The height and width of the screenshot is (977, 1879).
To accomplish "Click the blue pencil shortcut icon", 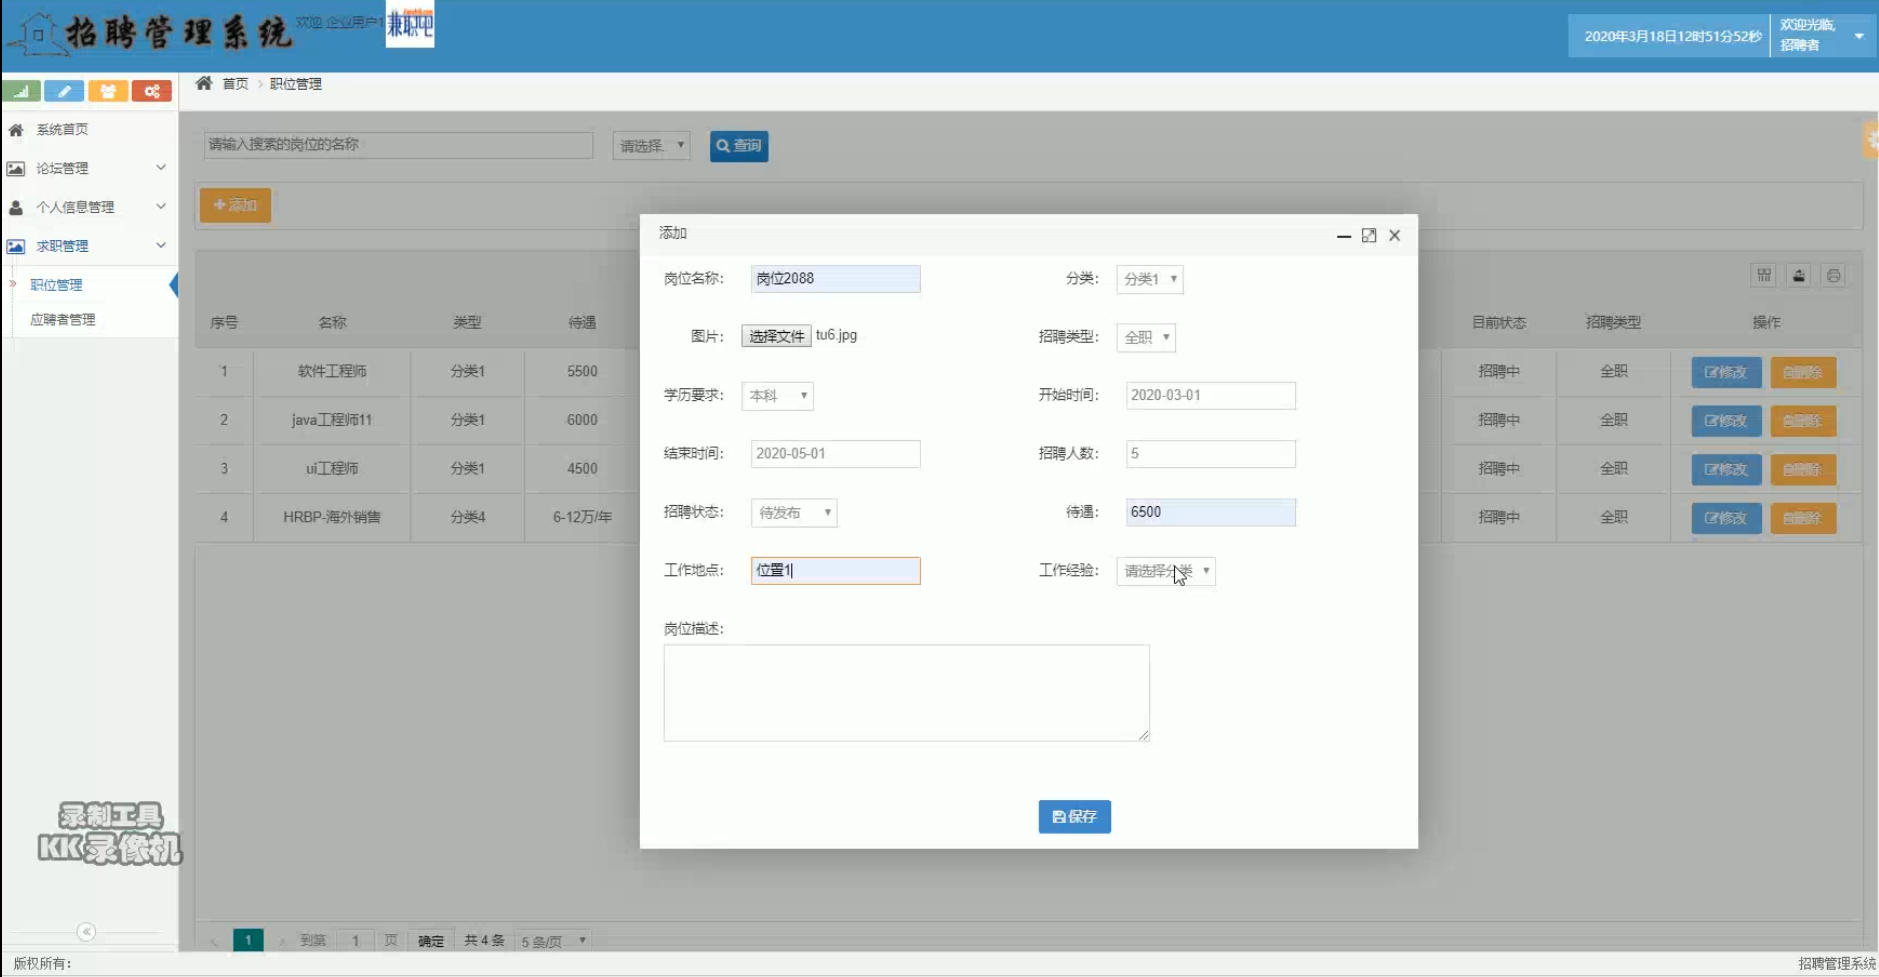I will 64,91.
